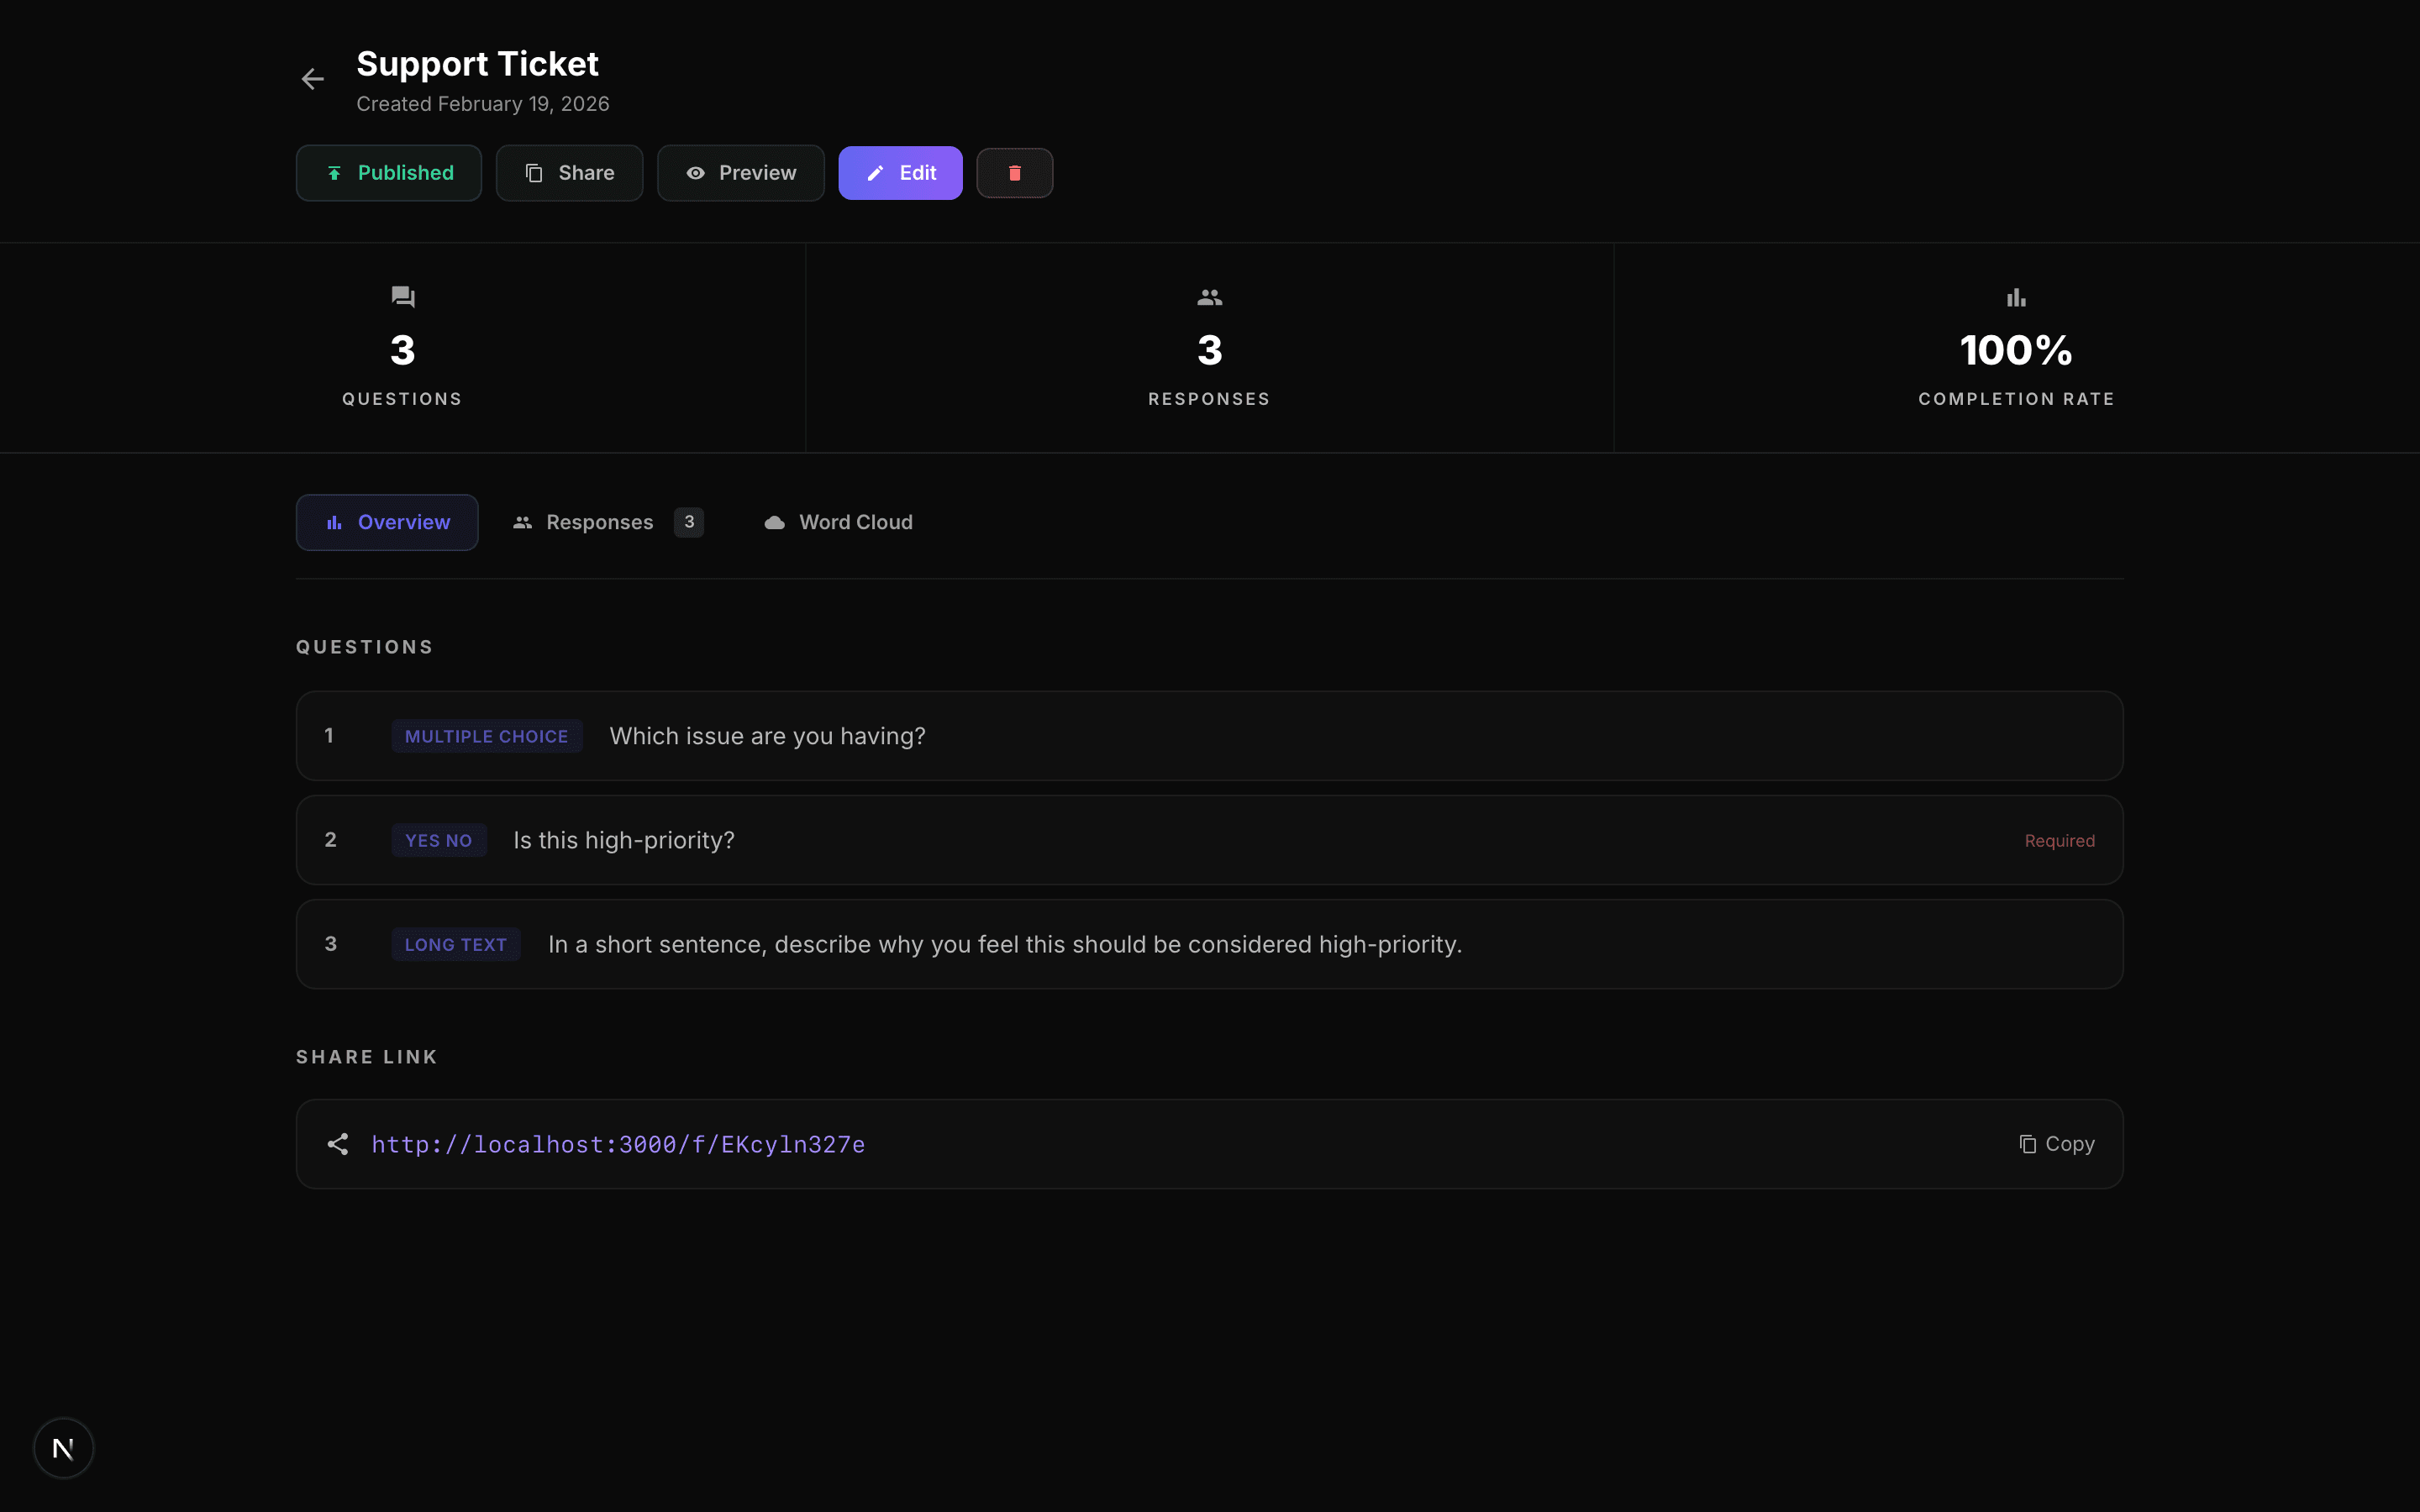Select question 1 Which issue are you having
2420x1512 pixels.
click(1209, 736)
